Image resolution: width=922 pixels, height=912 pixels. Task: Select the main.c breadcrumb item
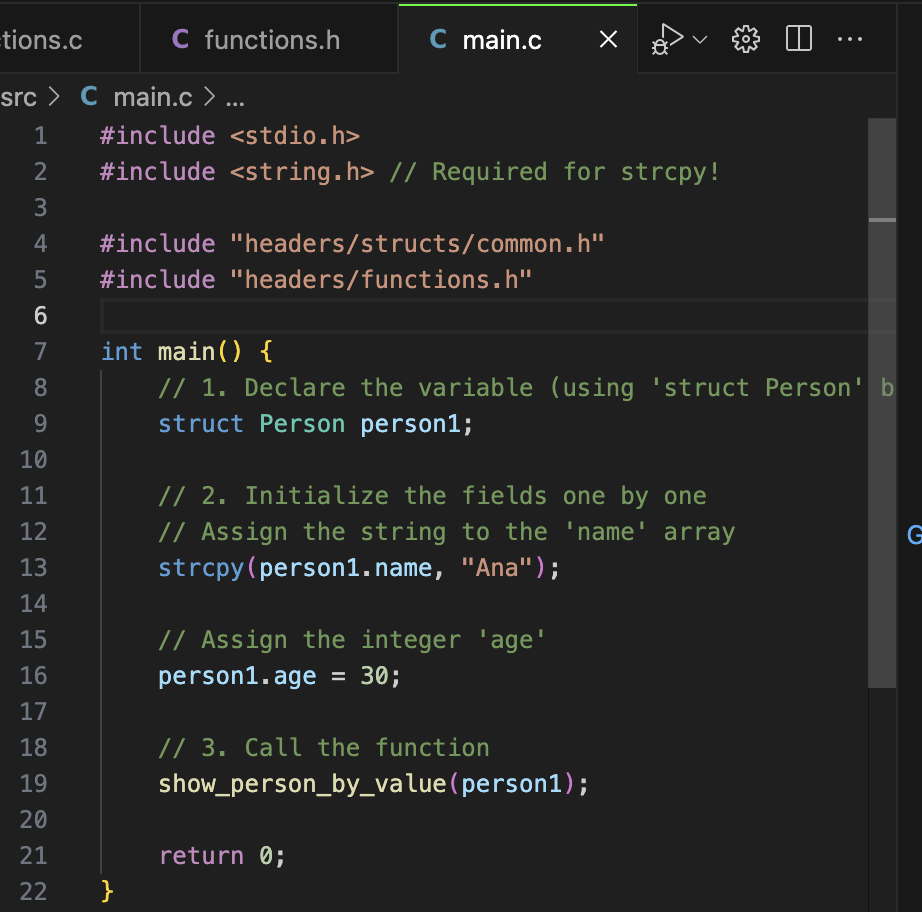152,97
